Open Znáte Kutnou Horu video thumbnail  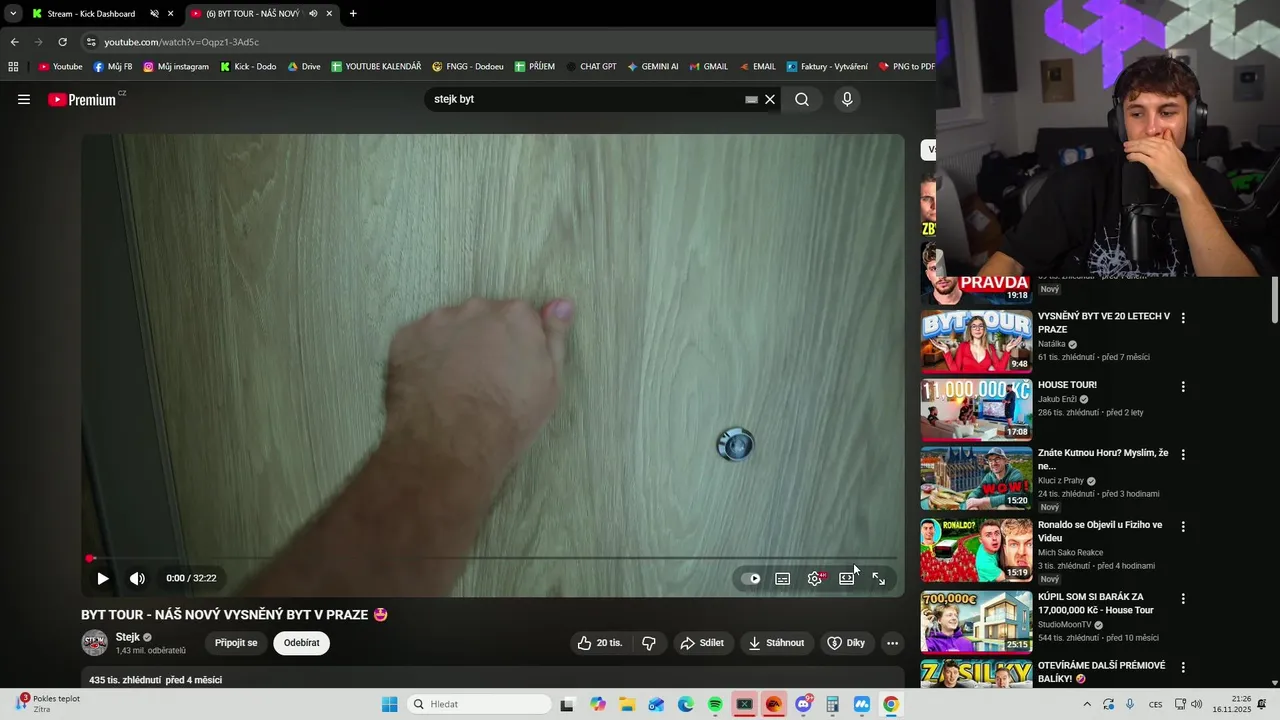976,478
